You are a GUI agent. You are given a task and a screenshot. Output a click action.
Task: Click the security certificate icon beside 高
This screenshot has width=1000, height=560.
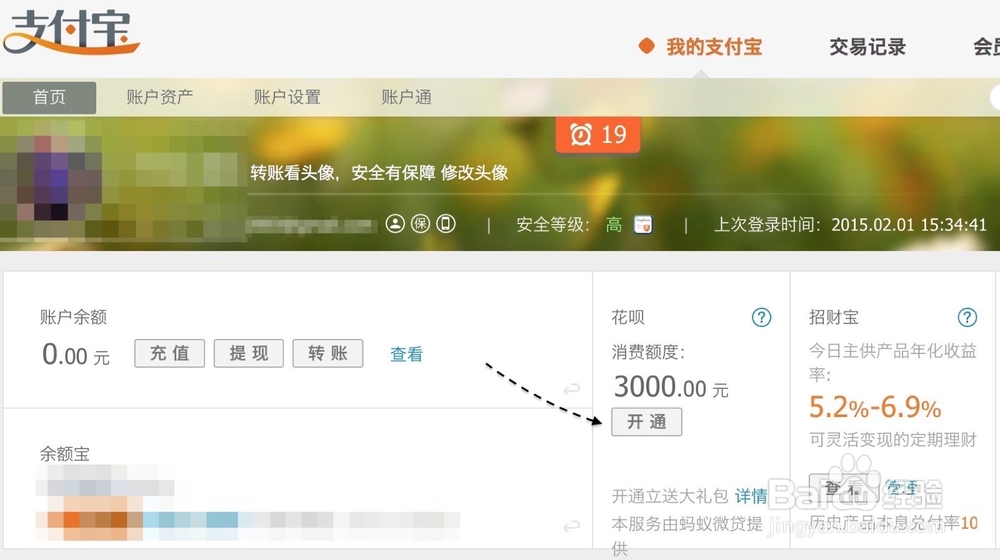point(643,225)
